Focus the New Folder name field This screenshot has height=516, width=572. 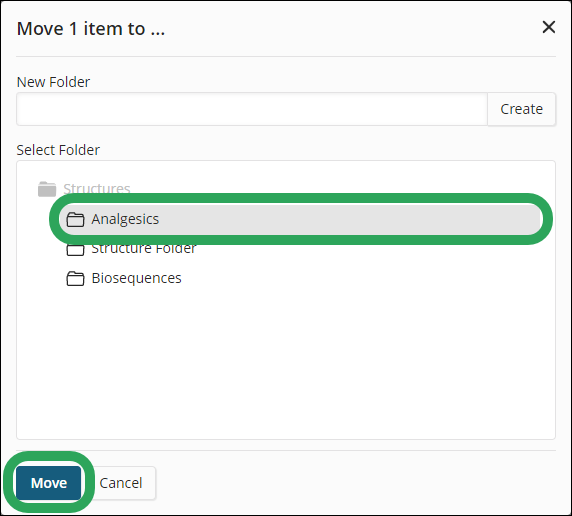[252, 109]
